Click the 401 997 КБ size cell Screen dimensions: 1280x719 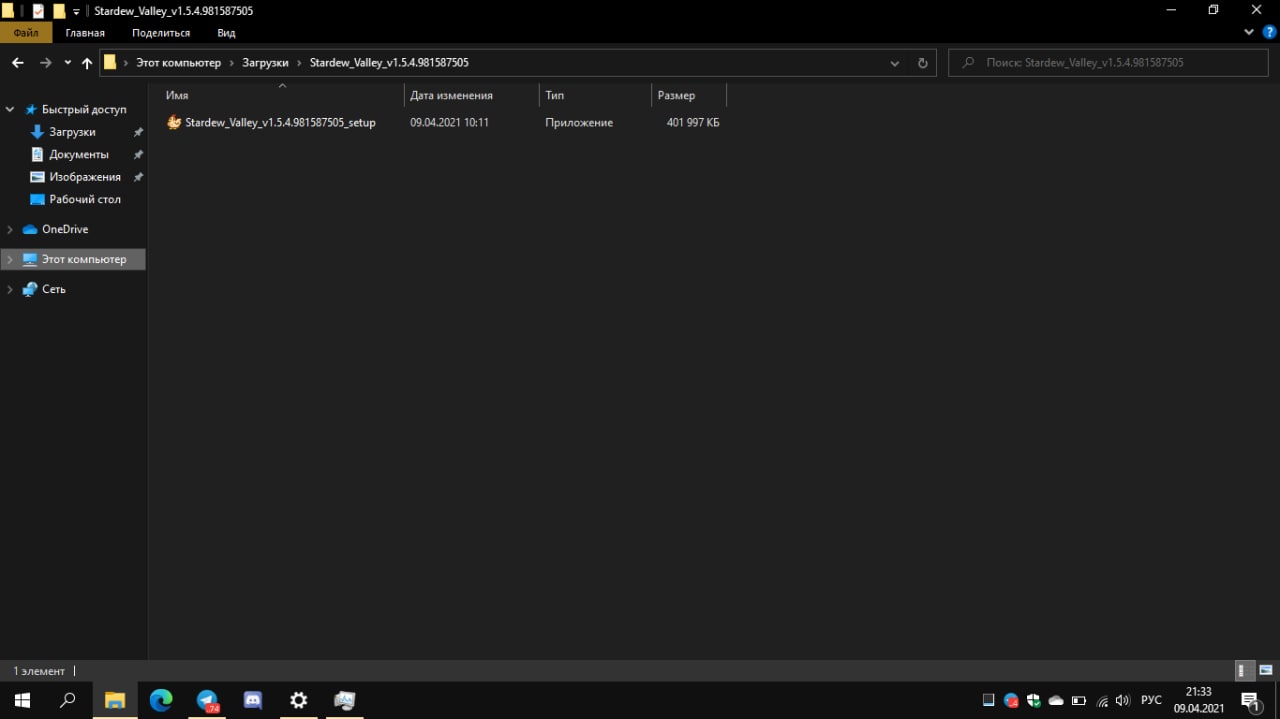[693, 123]
